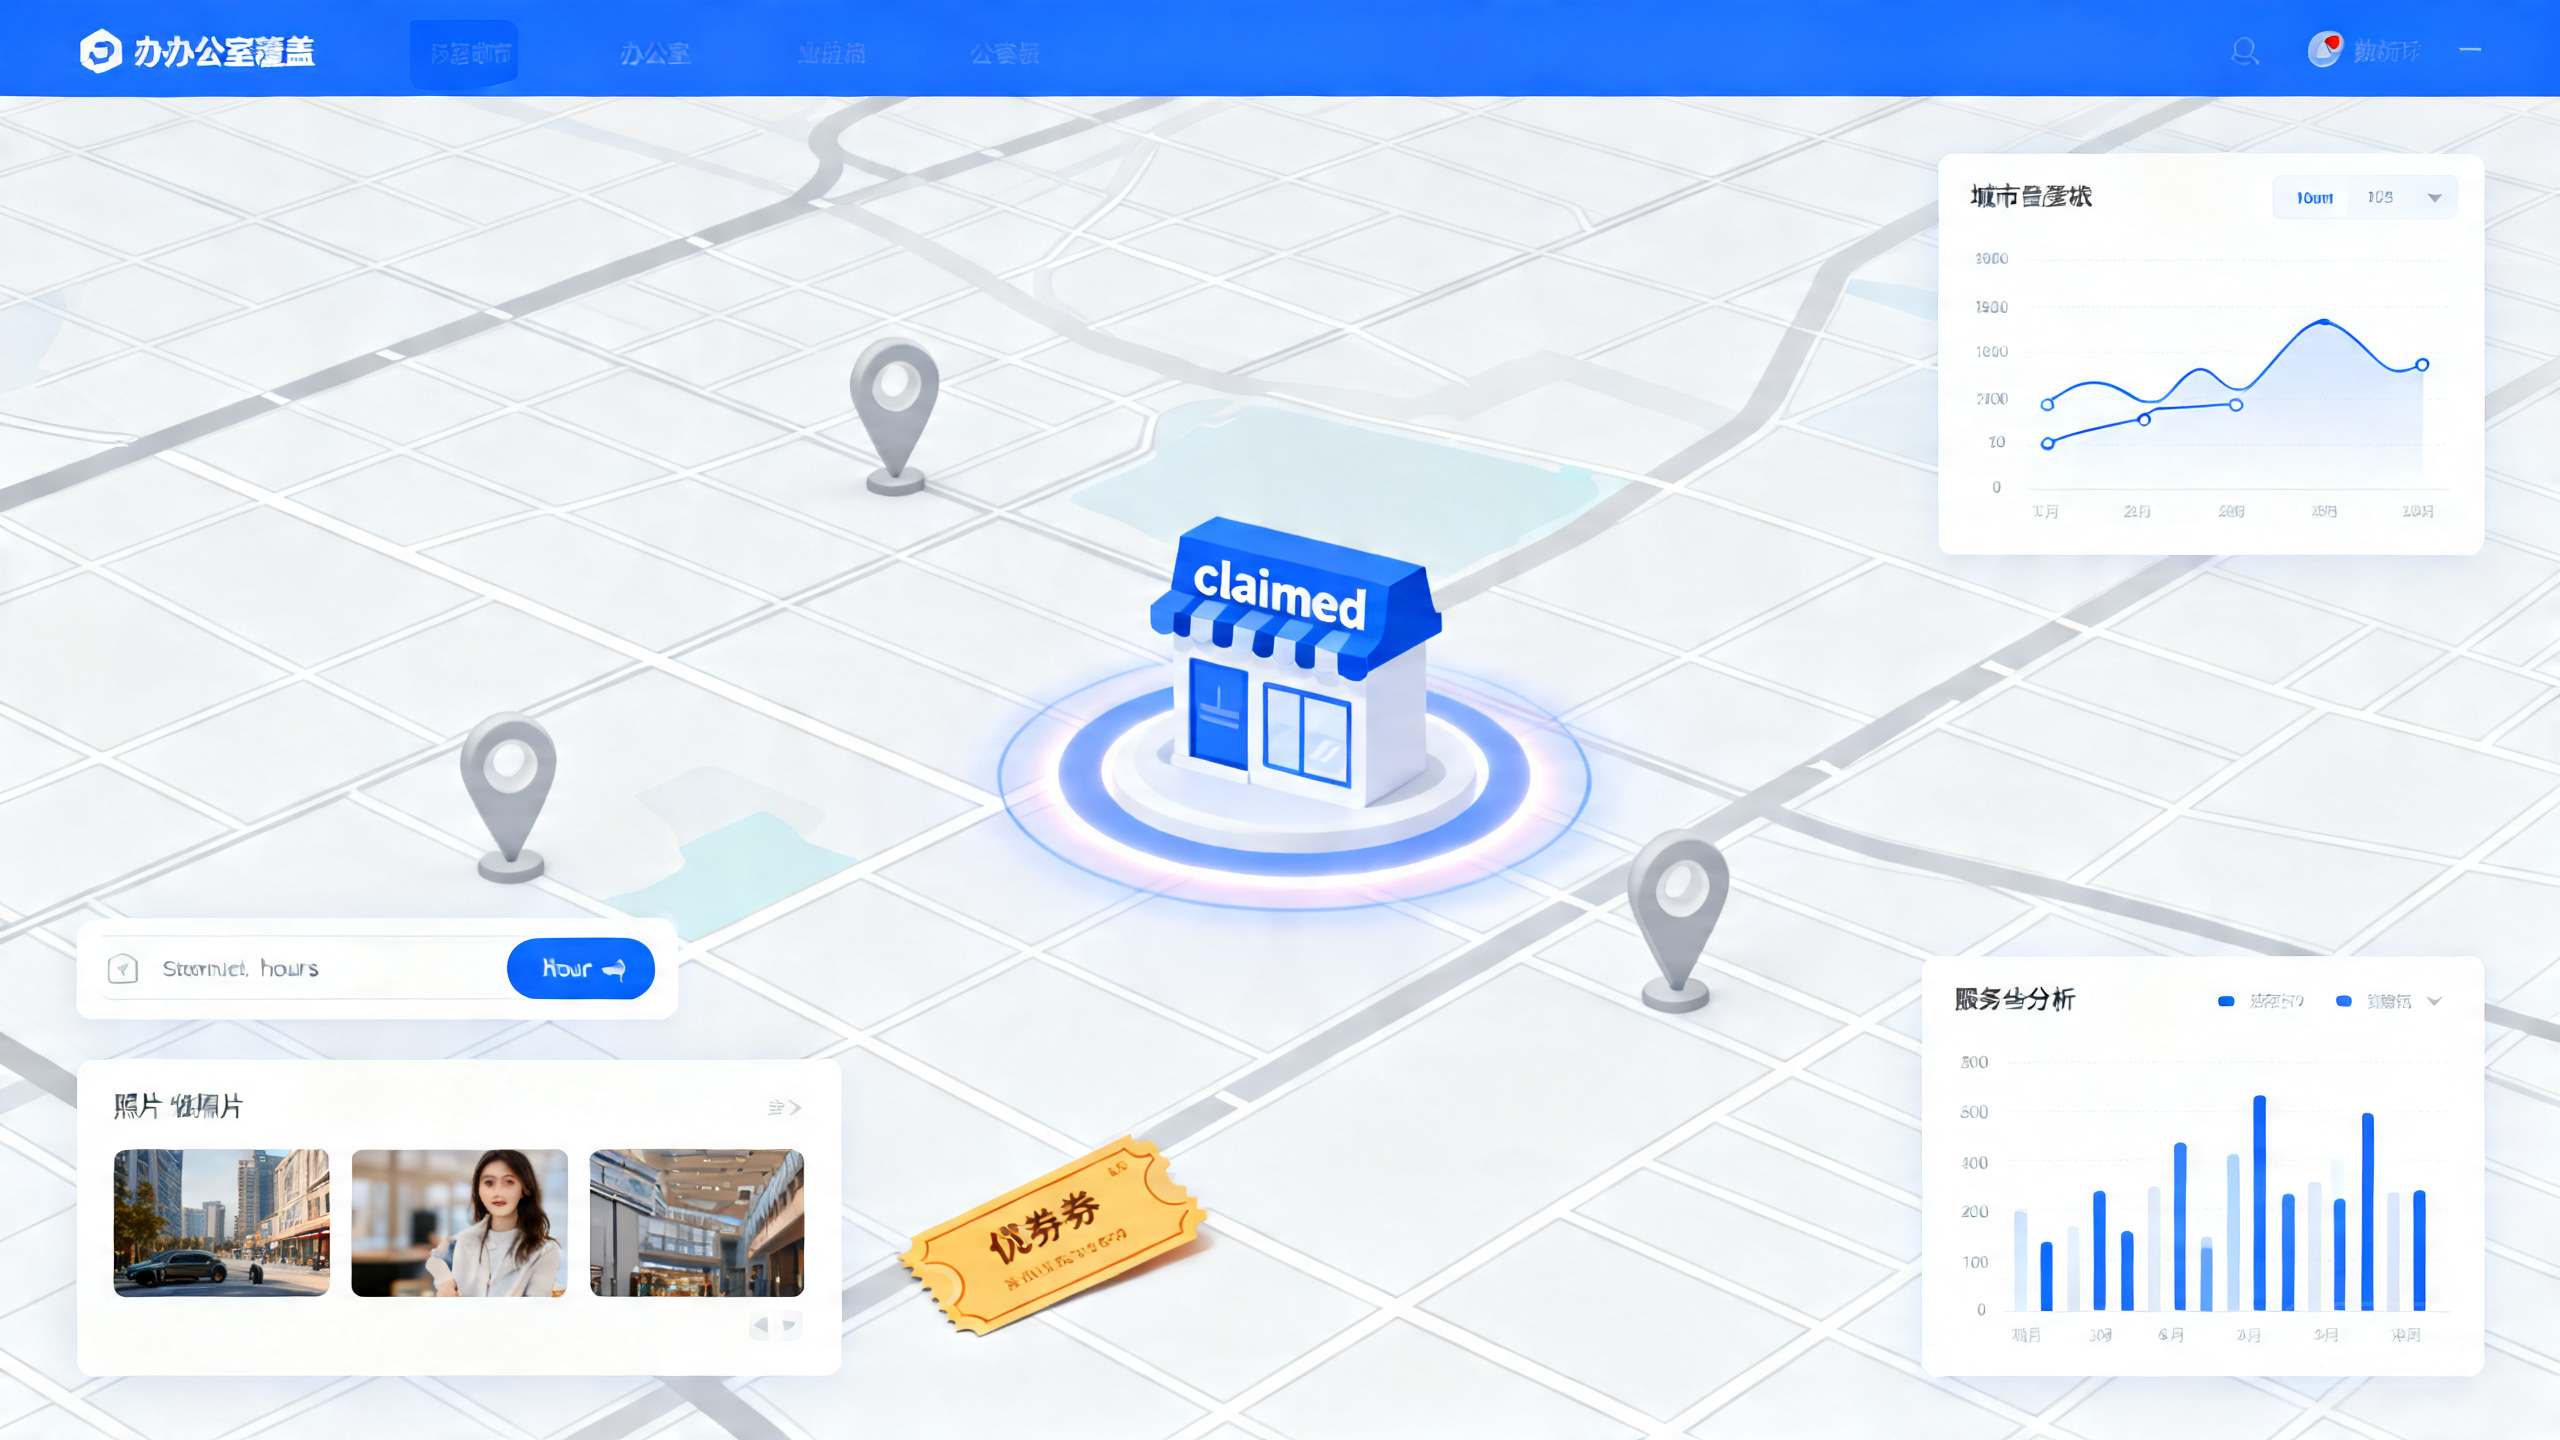Image resolution: width=2560 pixels, height=1440 pixels.
Task: Click the '服务' bar chart title
Action: click(x=2014, y=999)
